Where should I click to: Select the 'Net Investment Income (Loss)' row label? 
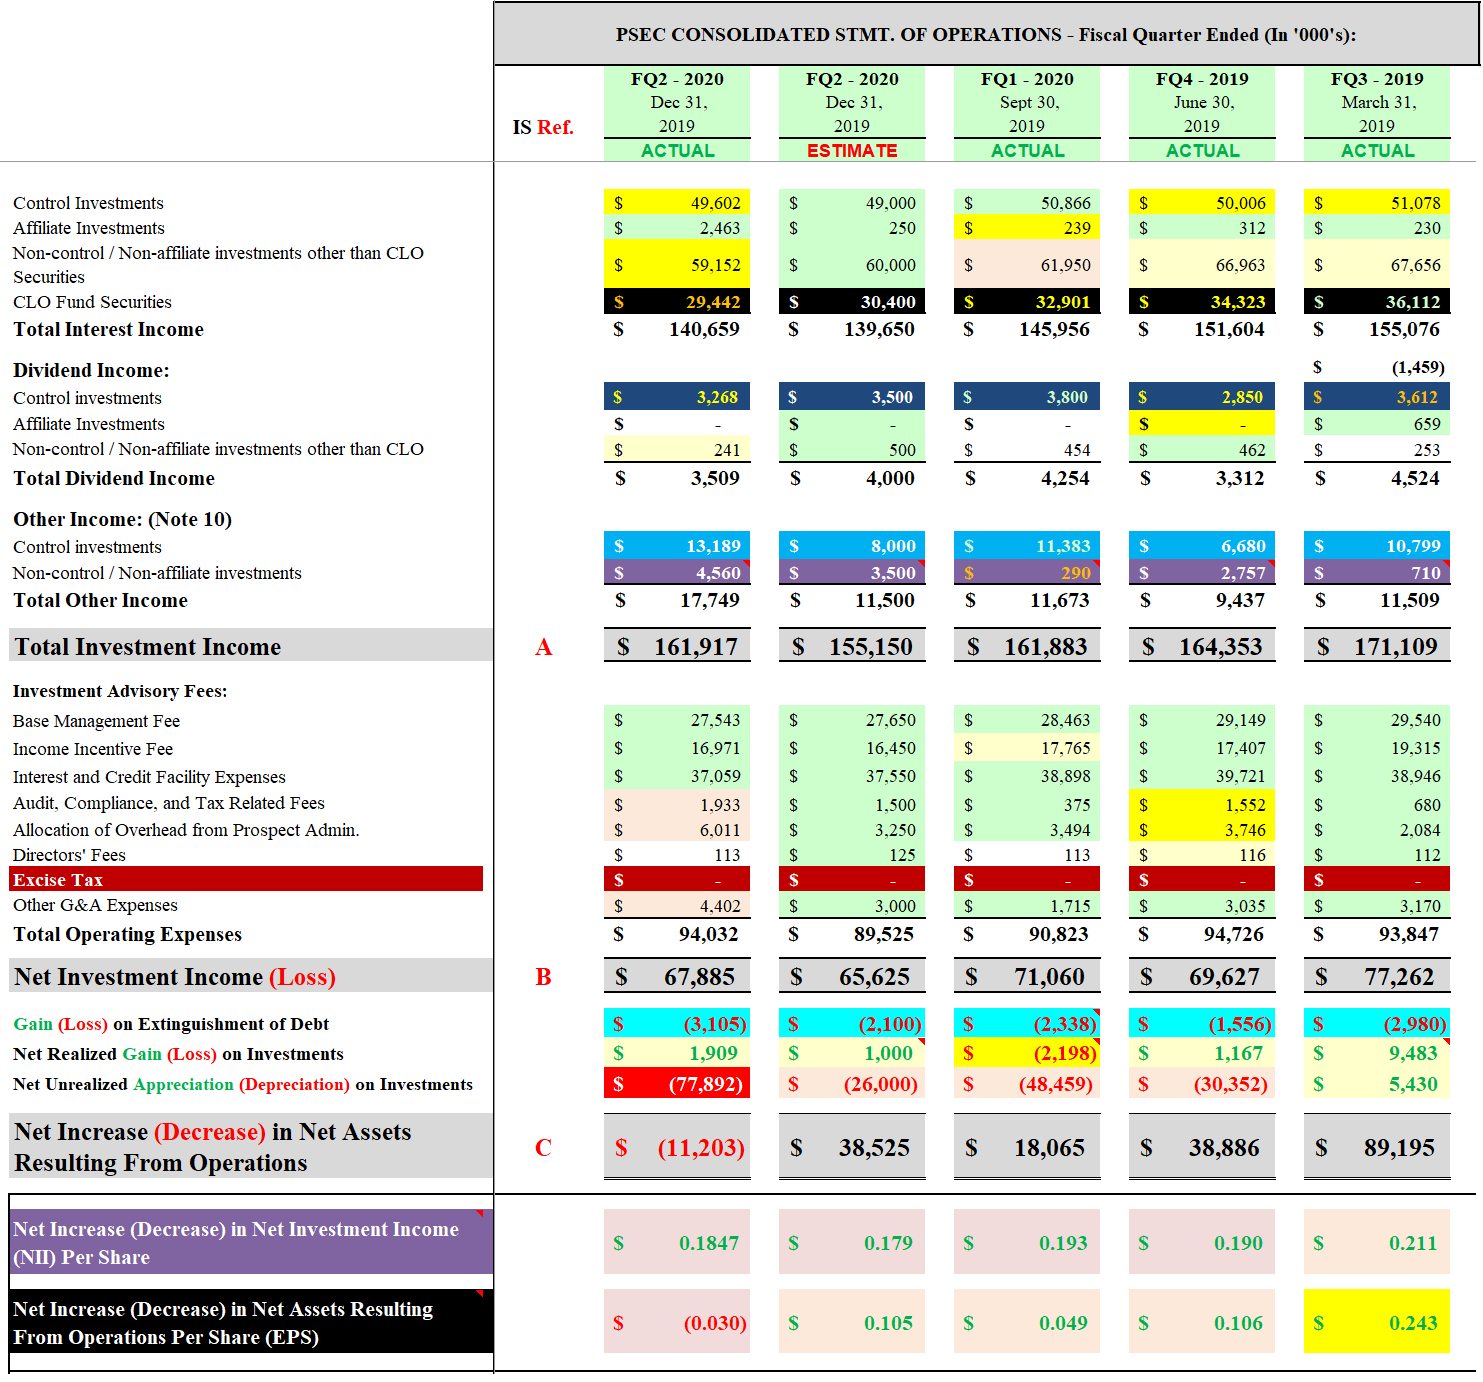click(175, 977)
